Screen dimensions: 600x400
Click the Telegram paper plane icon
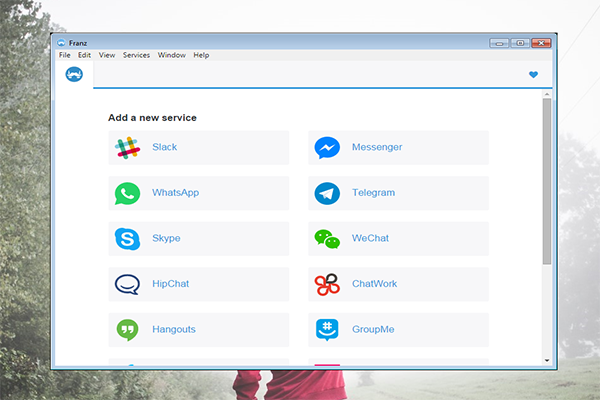pos(327,193)
